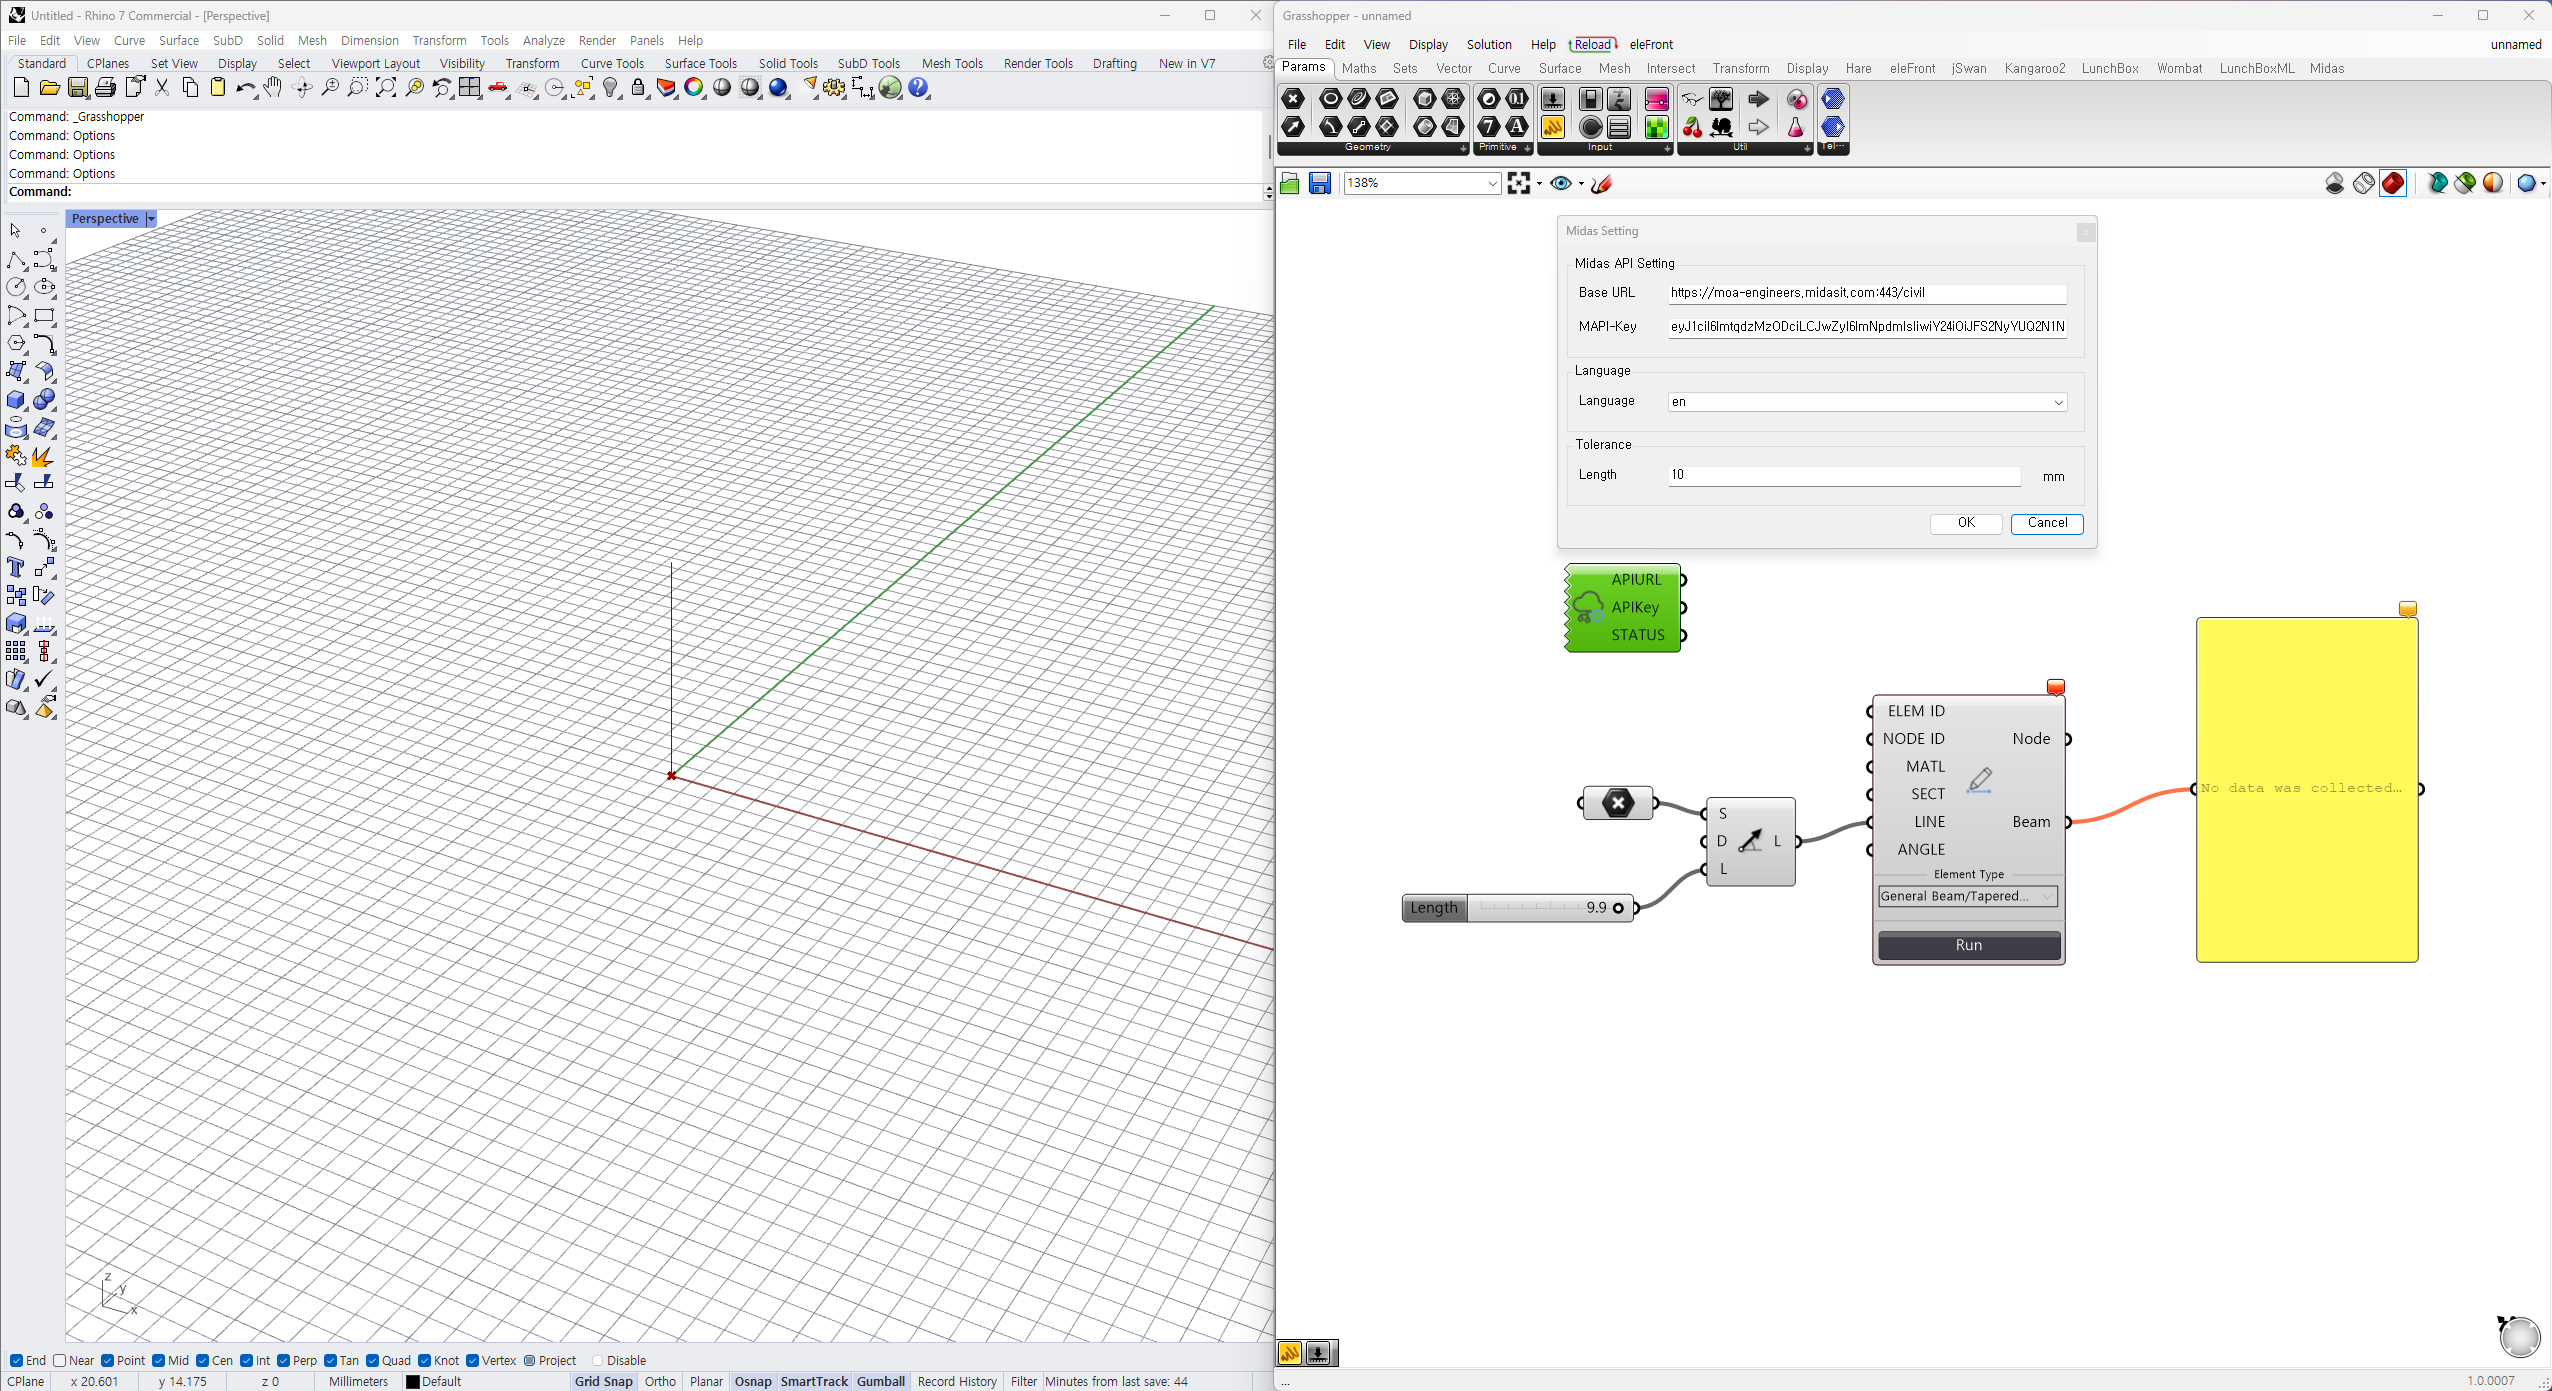Open Rhino Options gear icon
The height and width of the screenshot is (1391, 2552).
tap(834, 88)
